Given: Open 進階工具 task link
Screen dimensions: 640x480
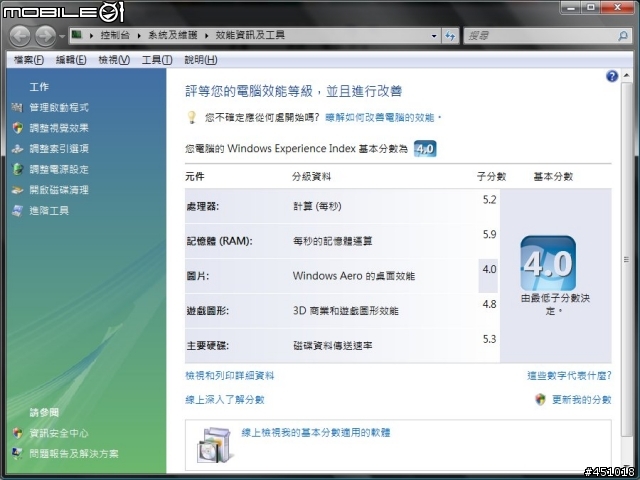Looking at the screenshot, I should pos(49,211).
